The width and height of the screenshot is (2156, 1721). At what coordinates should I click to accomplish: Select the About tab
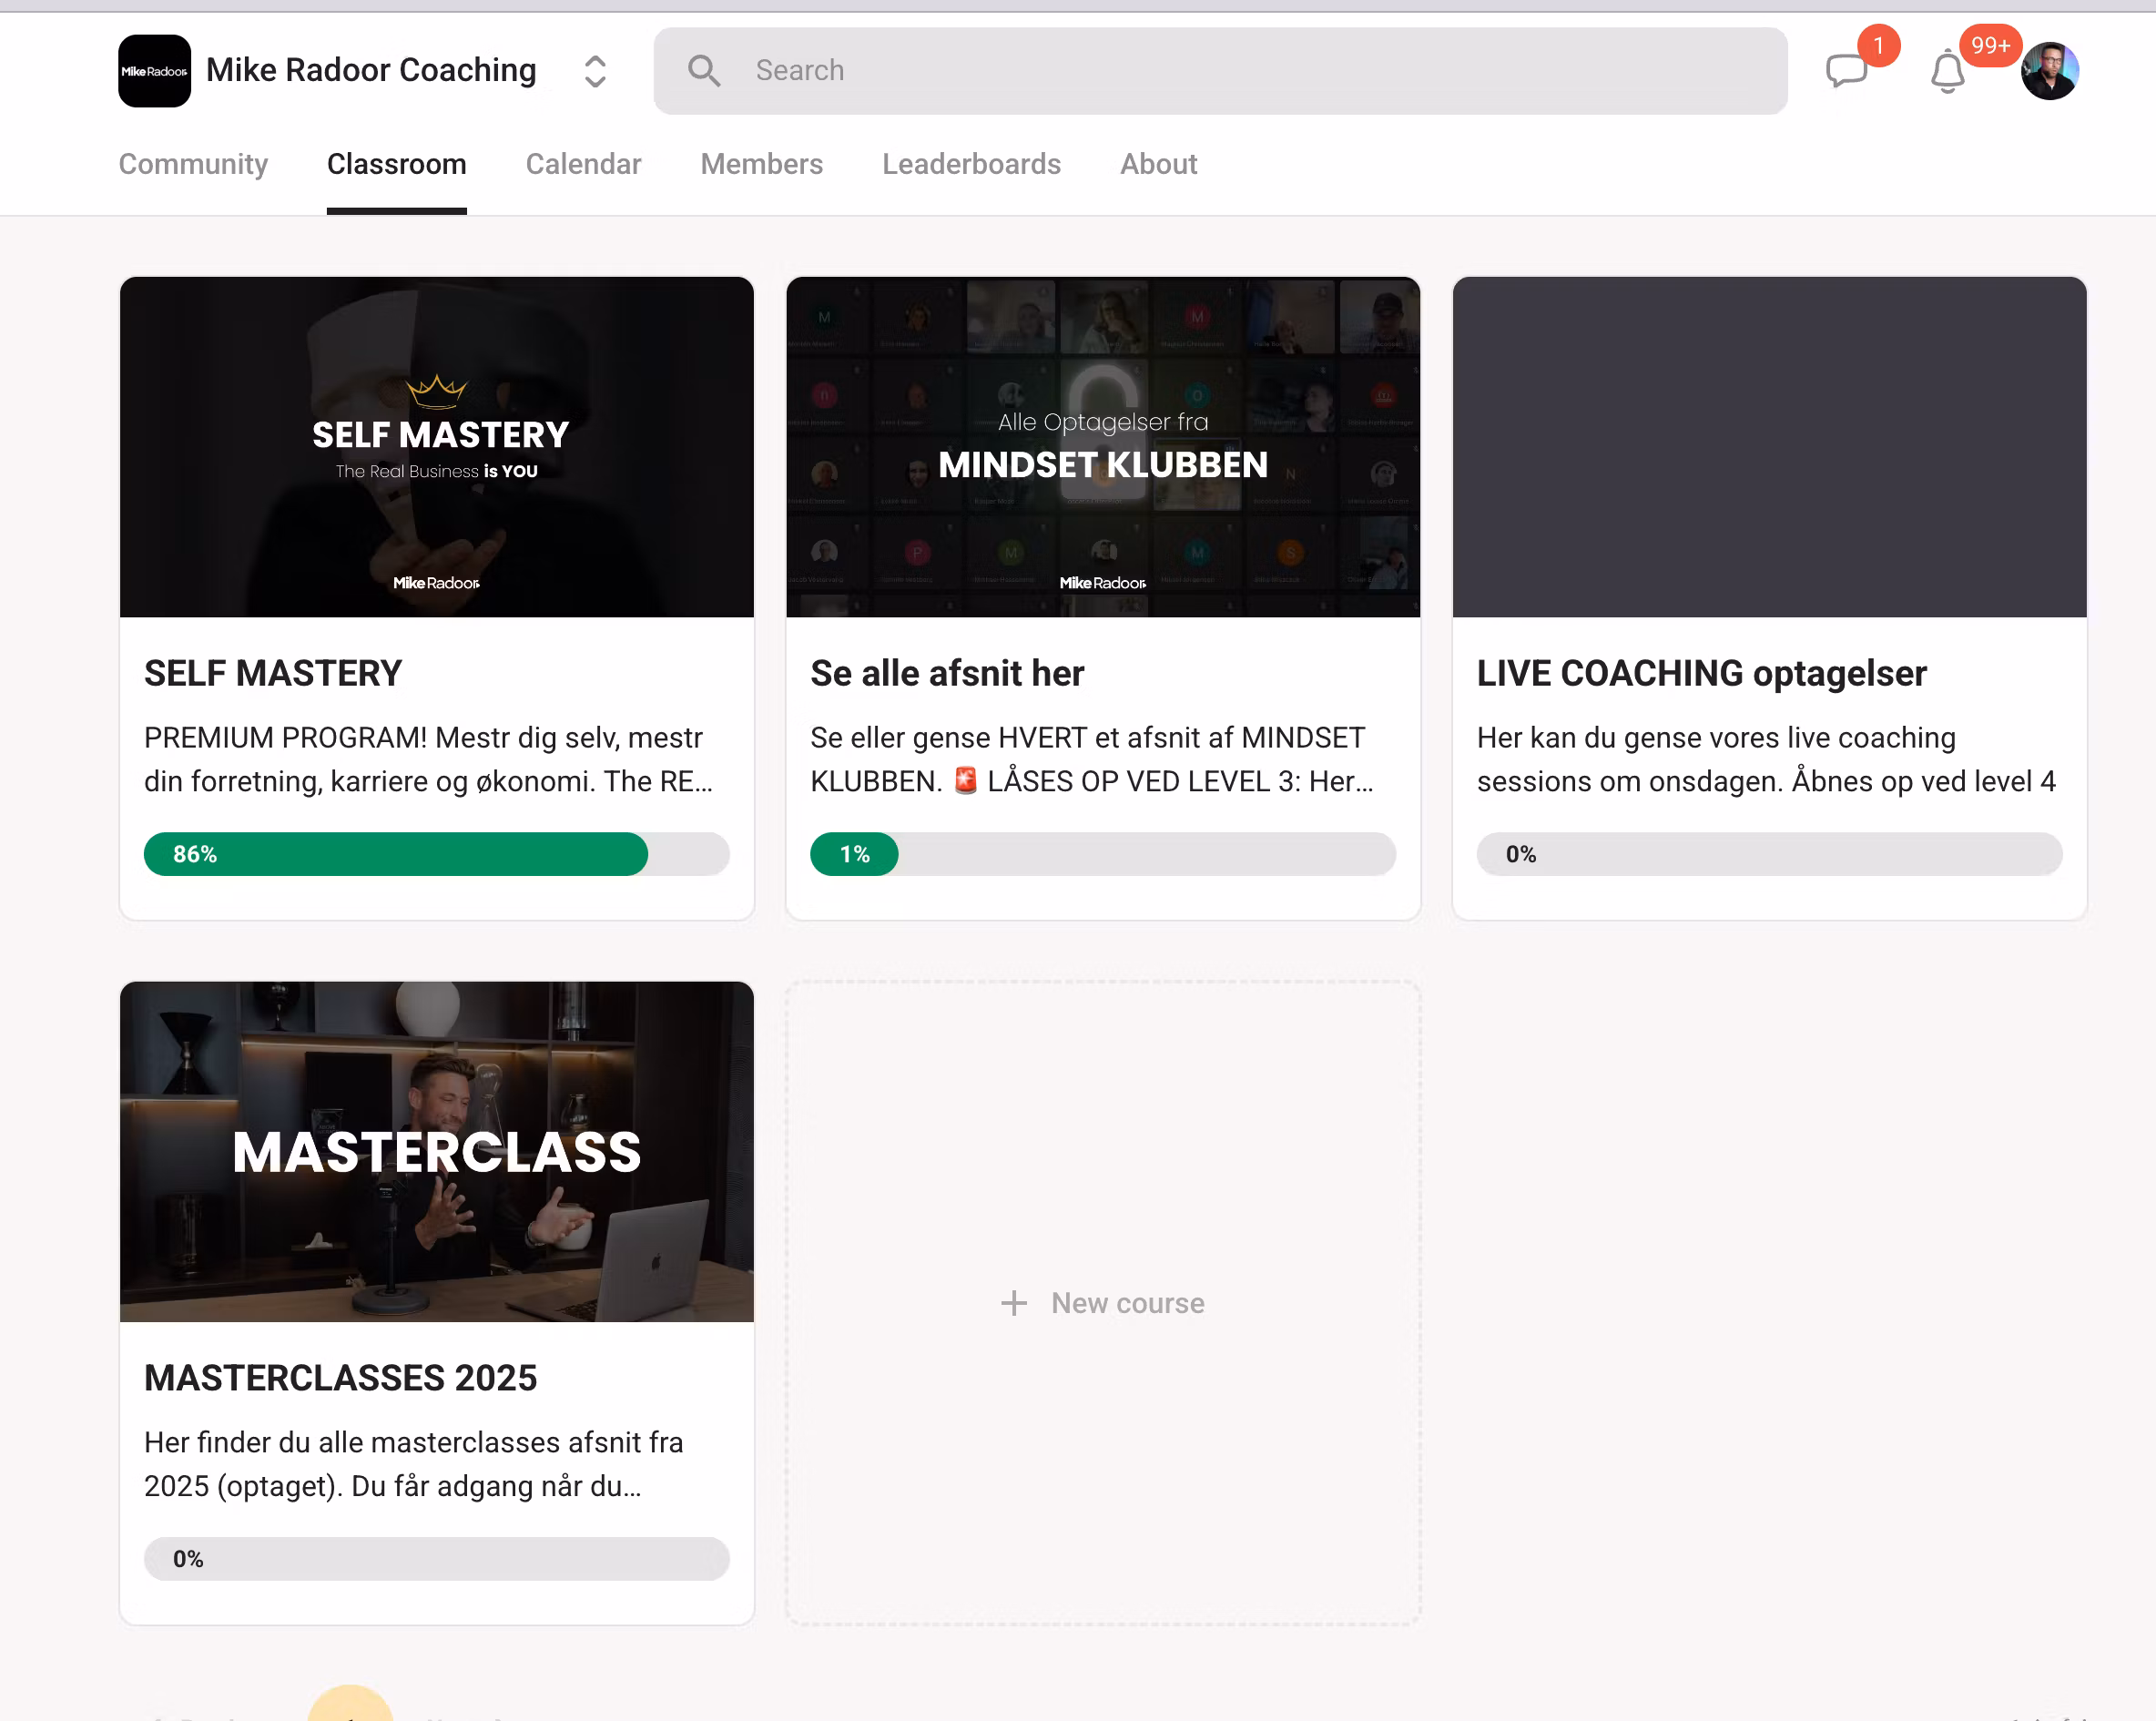click(1158, 164)
